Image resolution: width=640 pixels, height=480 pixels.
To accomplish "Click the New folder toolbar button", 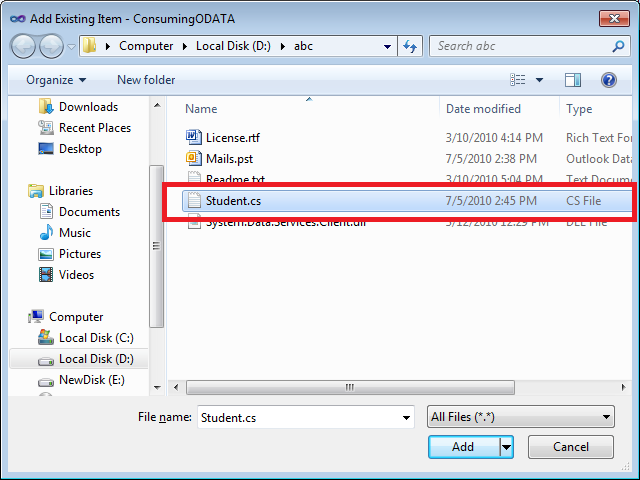I will [x=146, y=80].
